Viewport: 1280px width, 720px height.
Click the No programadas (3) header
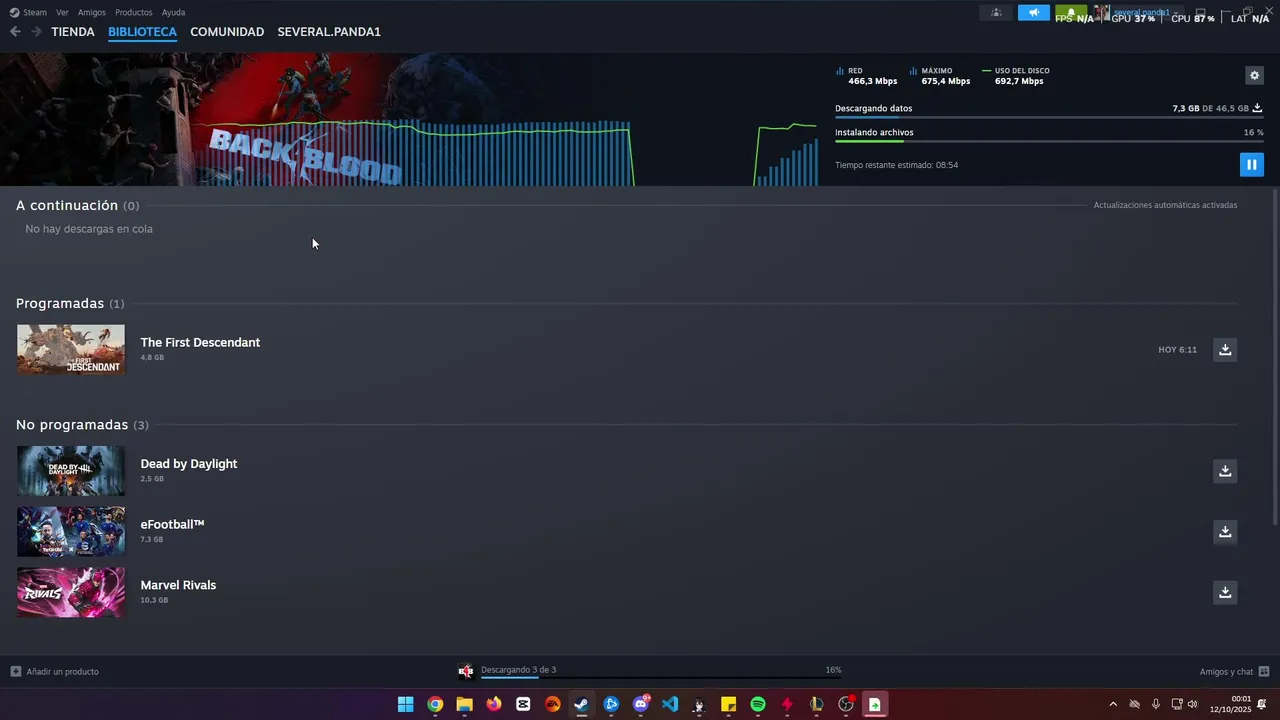82,425
